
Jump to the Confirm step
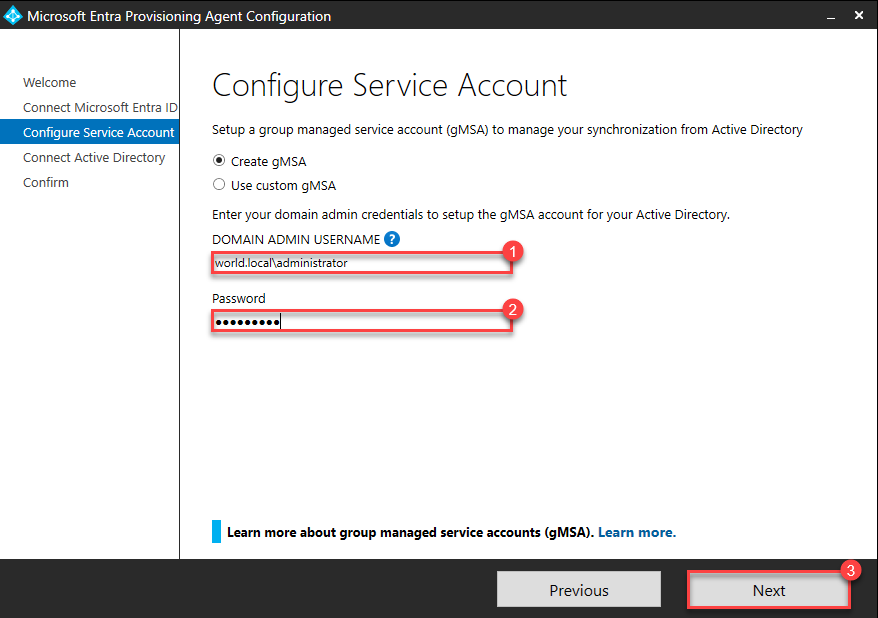click(x=46, y=182)
